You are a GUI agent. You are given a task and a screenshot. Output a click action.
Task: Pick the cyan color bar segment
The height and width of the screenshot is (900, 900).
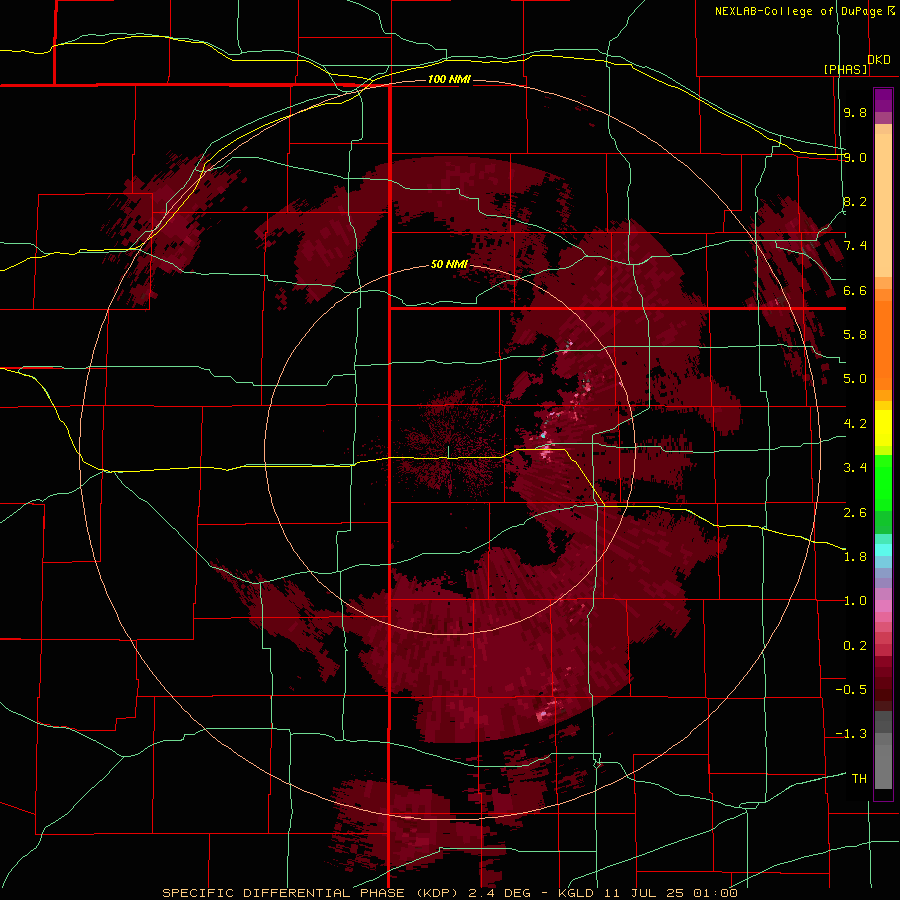883,550
